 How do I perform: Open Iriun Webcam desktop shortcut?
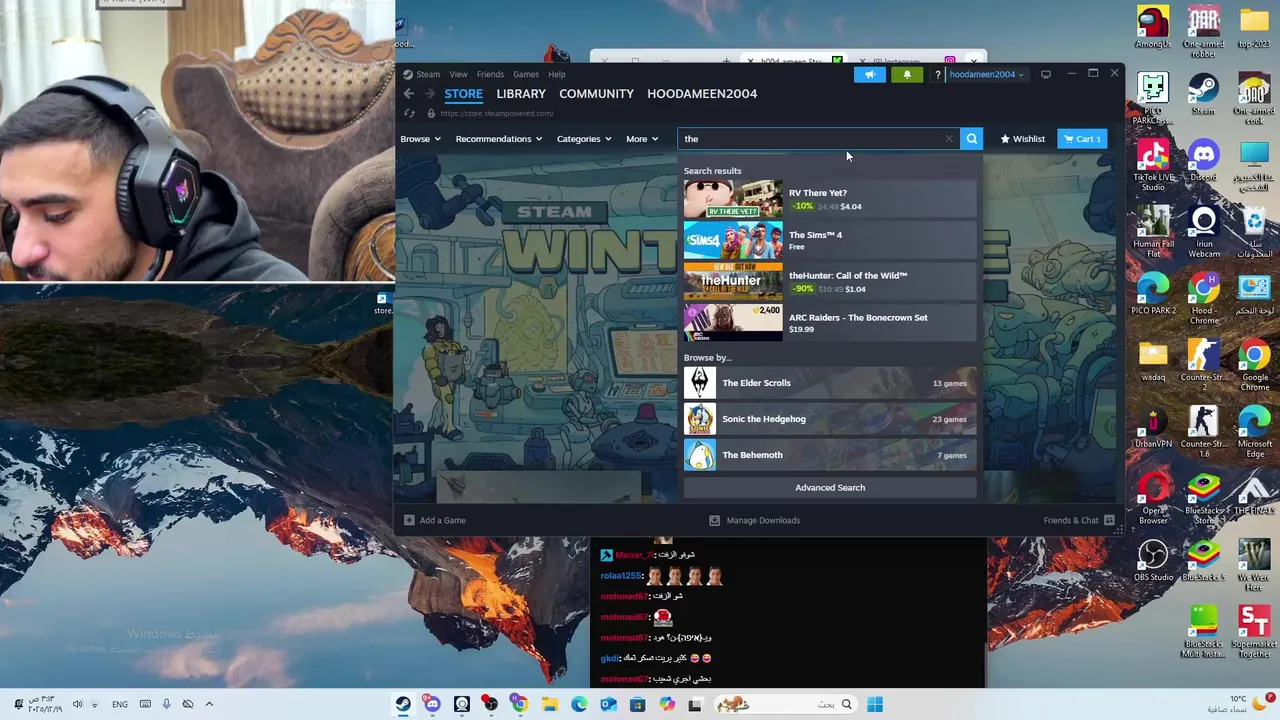(x=1203, y=232)
